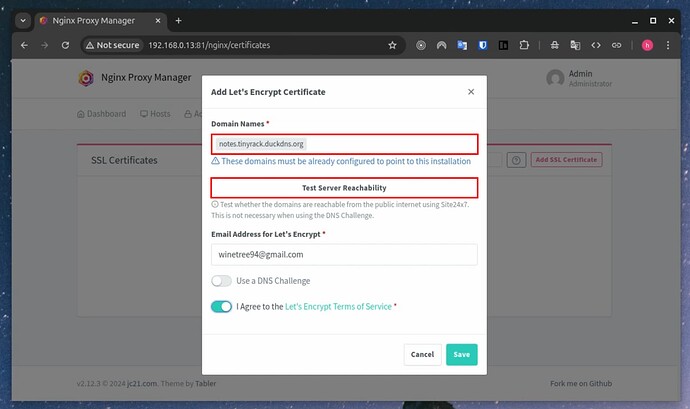Image resolution: width=690 pixels, height=409 pixels.
Task: Reload the current page
Action: 65,45
